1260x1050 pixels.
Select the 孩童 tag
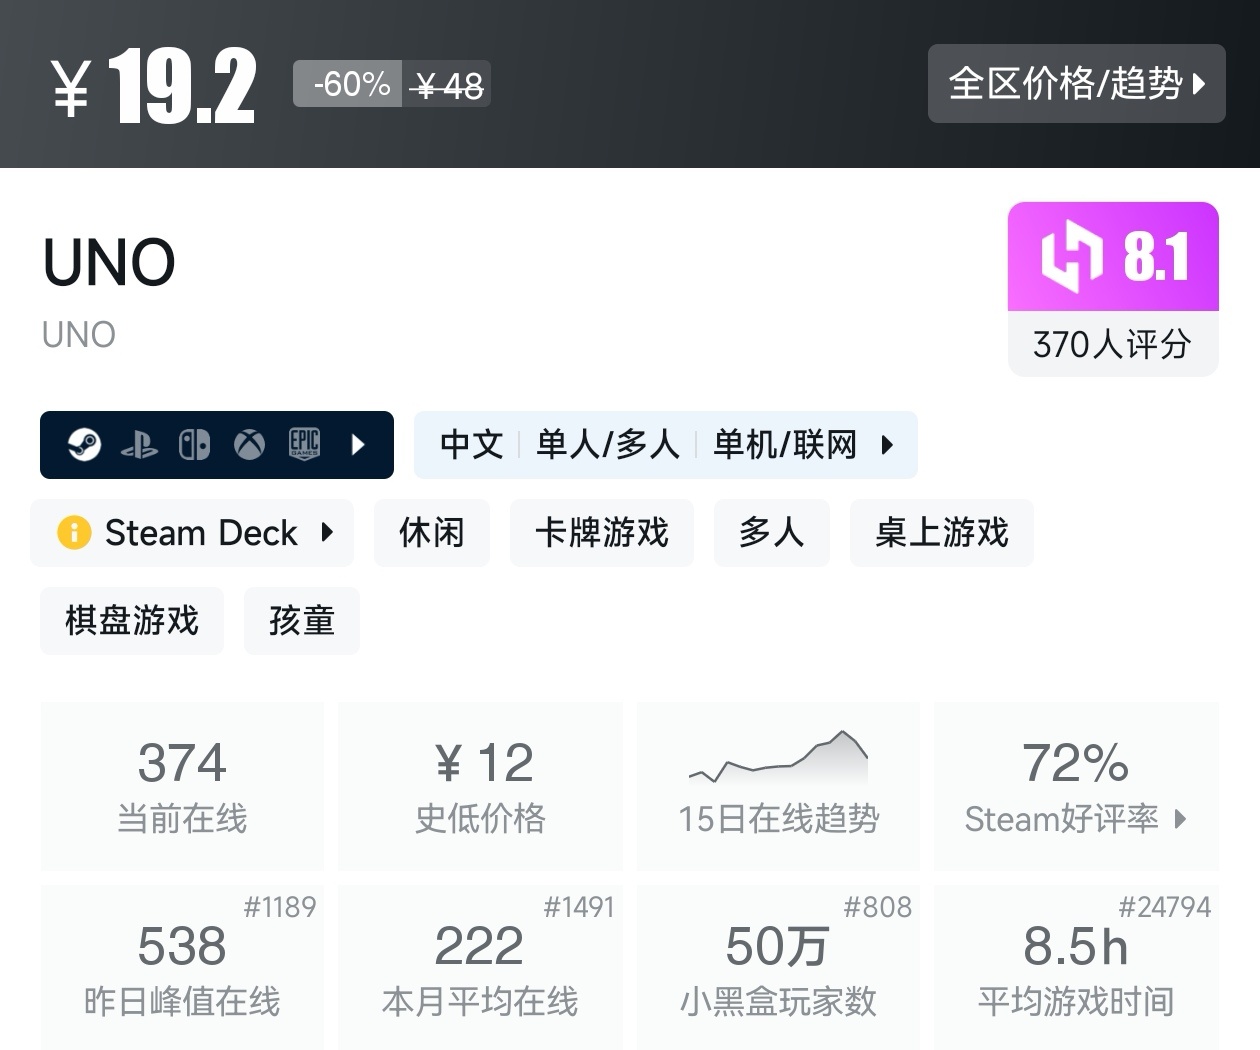coord(302,621)
